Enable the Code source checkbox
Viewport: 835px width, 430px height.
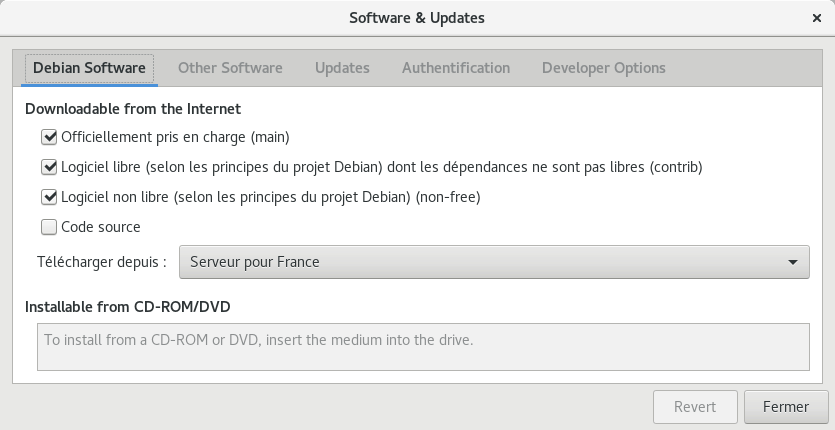click(x=49, y=227)
